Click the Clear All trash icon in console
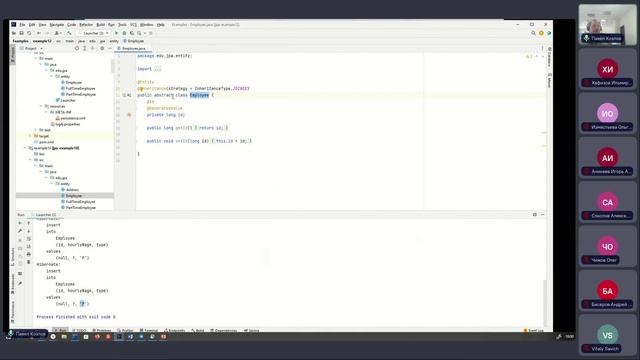 pos(29,262)
